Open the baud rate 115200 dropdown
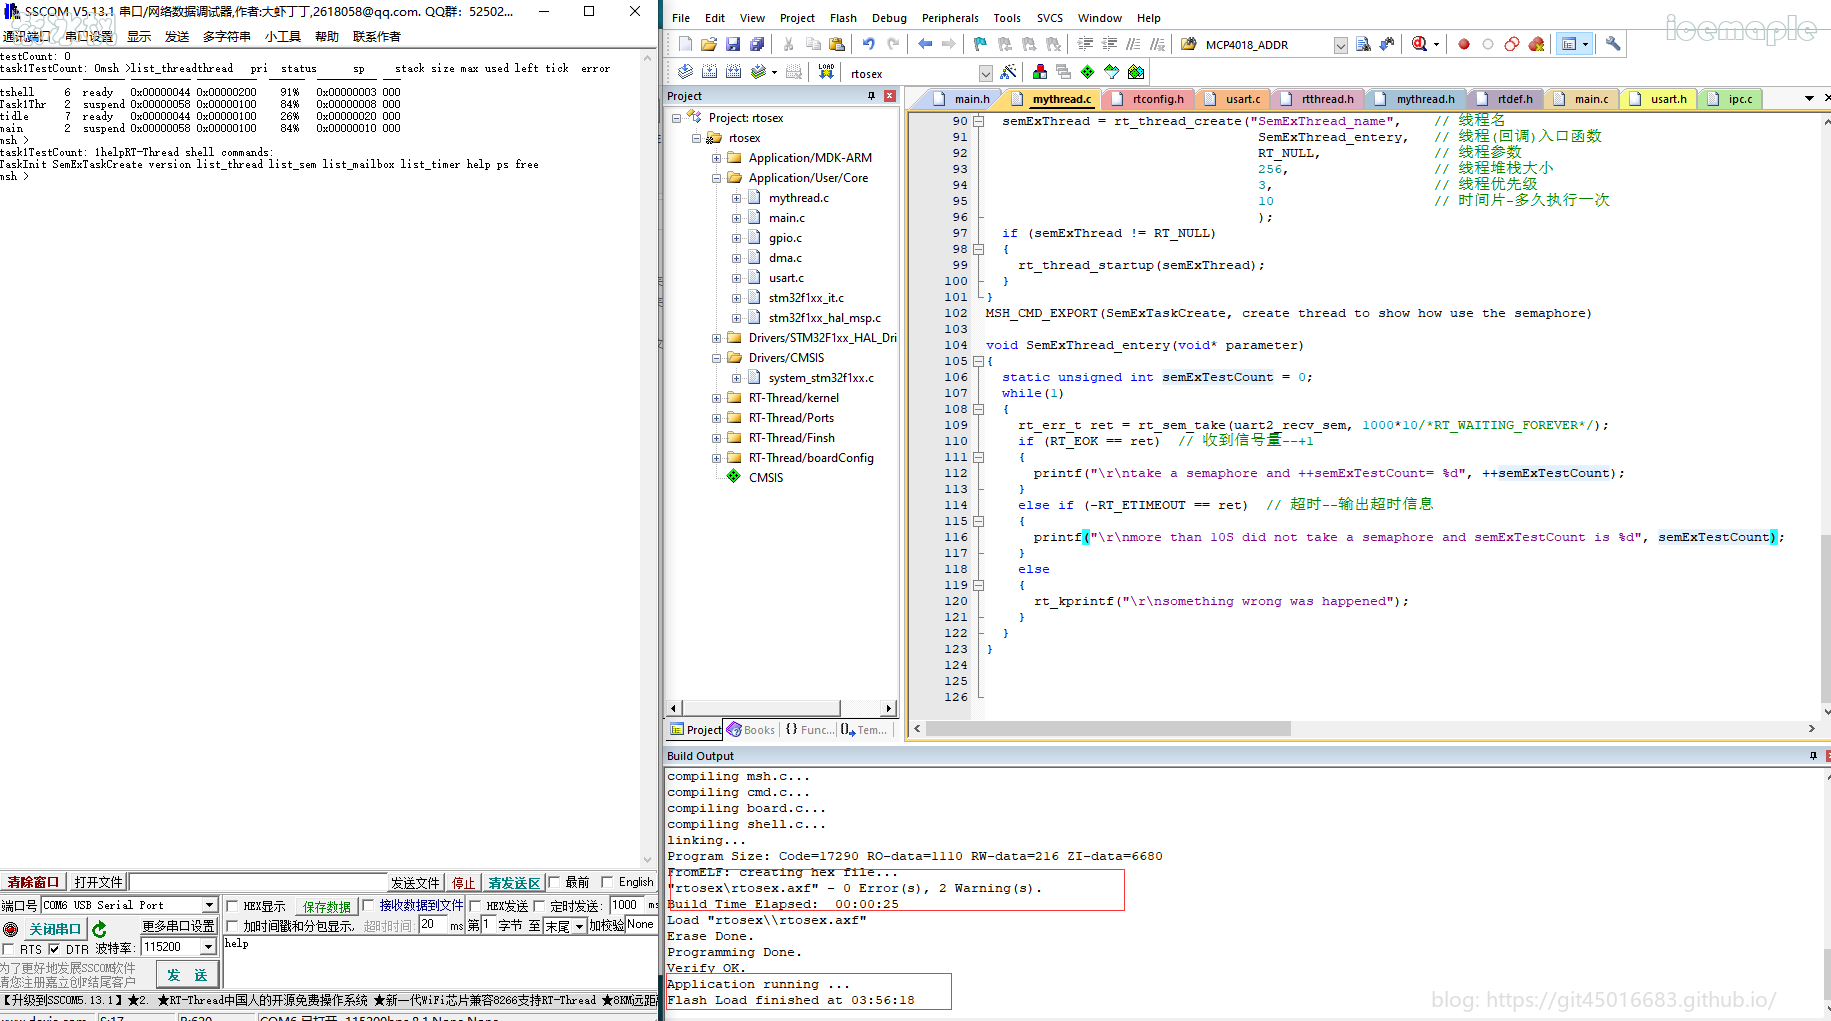 click(208, 947)
